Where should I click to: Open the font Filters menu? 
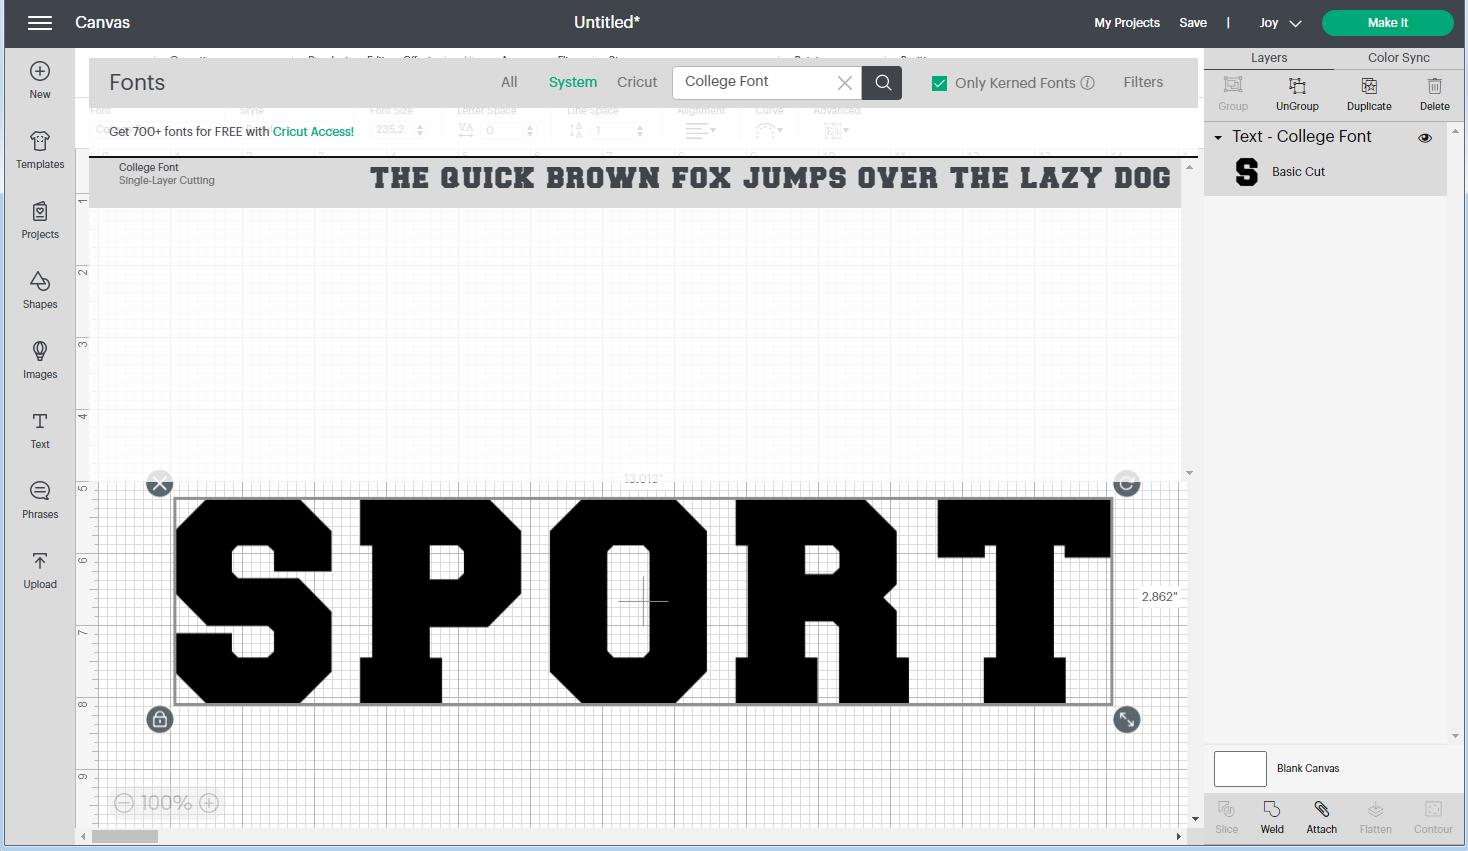pos(1143,82)
